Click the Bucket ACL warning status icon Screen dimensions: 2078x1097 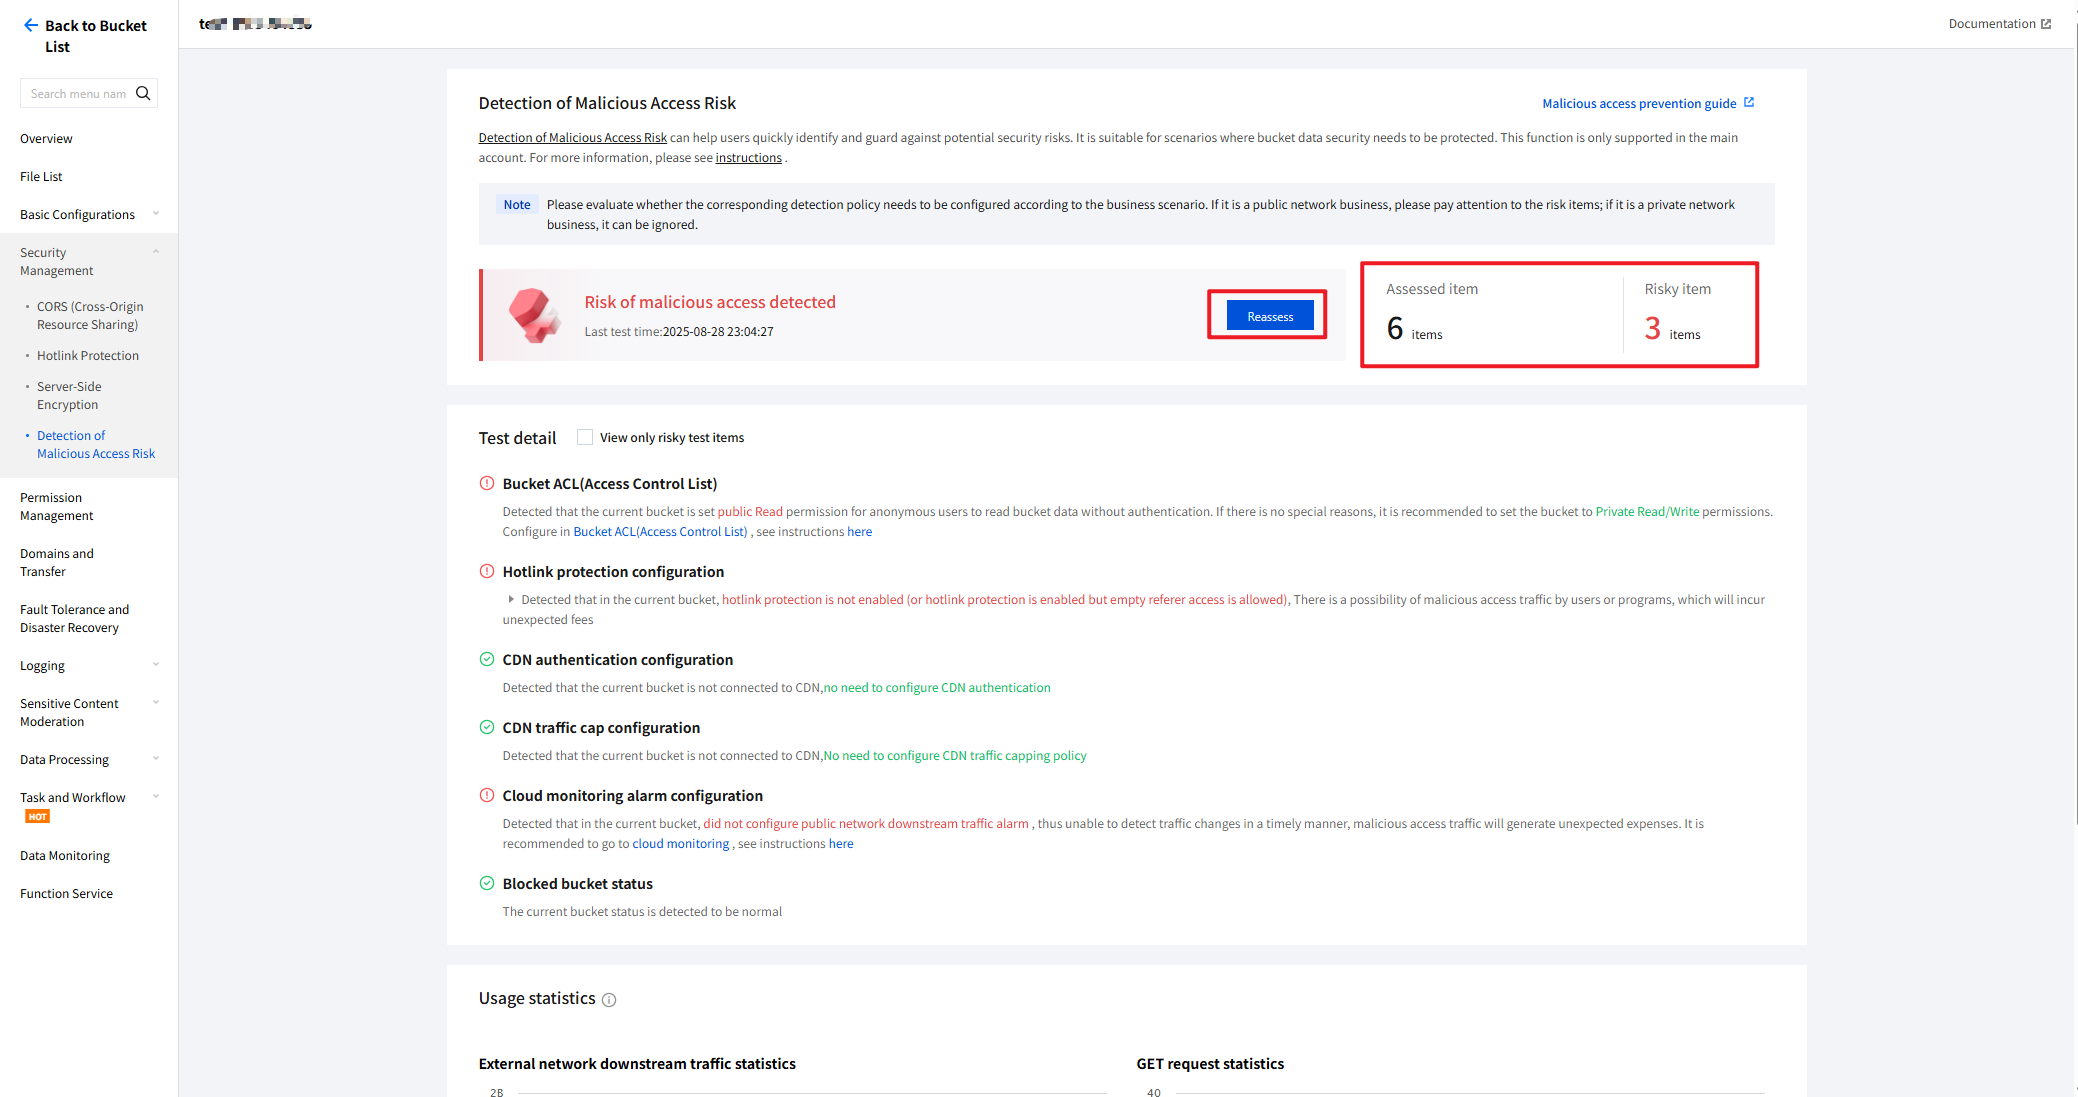[x=487, y=483]
